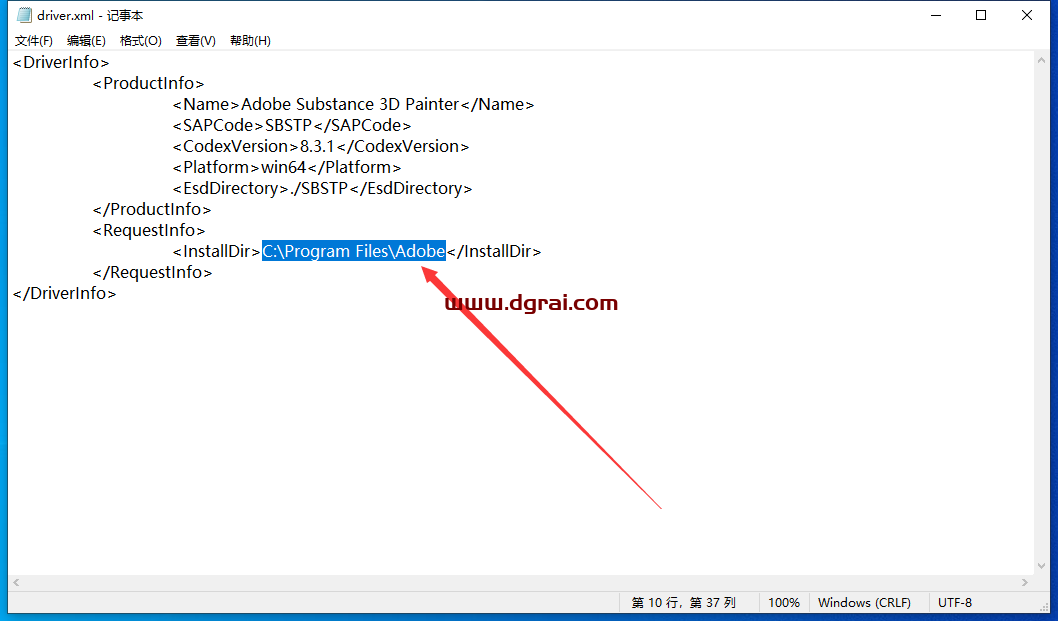Click the closing </ProductInfo> tag
Screen dimensions: 1058x621
pyautogui.click(x=152, y=209)
